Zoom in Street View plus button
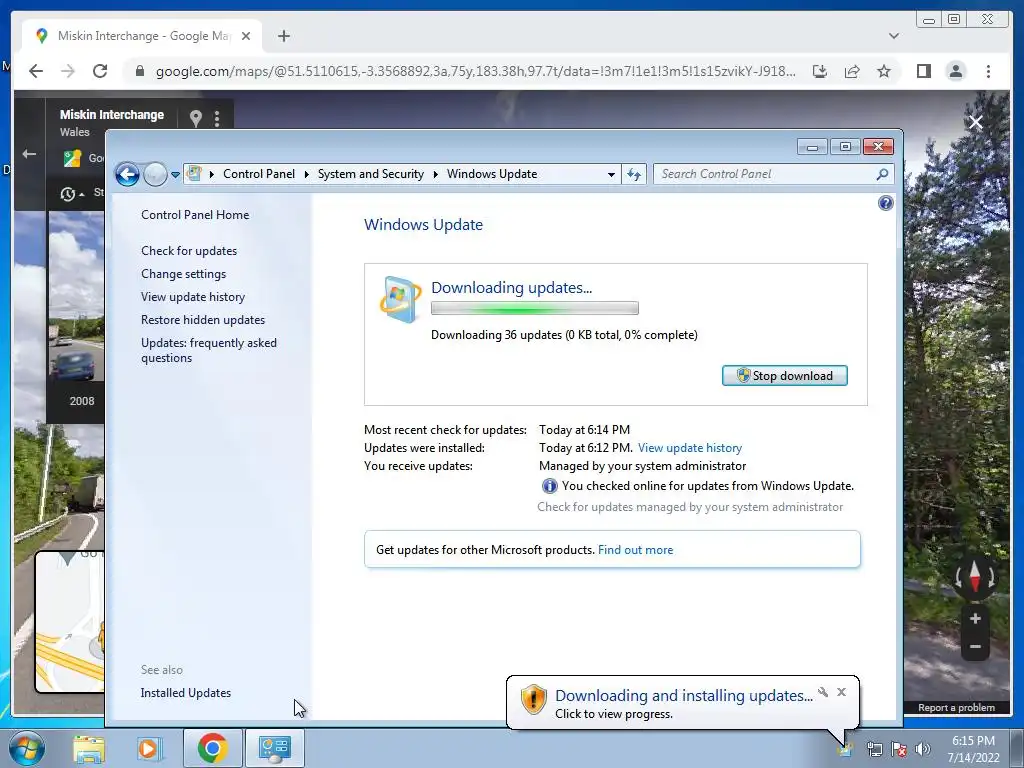This screenshot has height=768, width=1024. coord(975,618)
